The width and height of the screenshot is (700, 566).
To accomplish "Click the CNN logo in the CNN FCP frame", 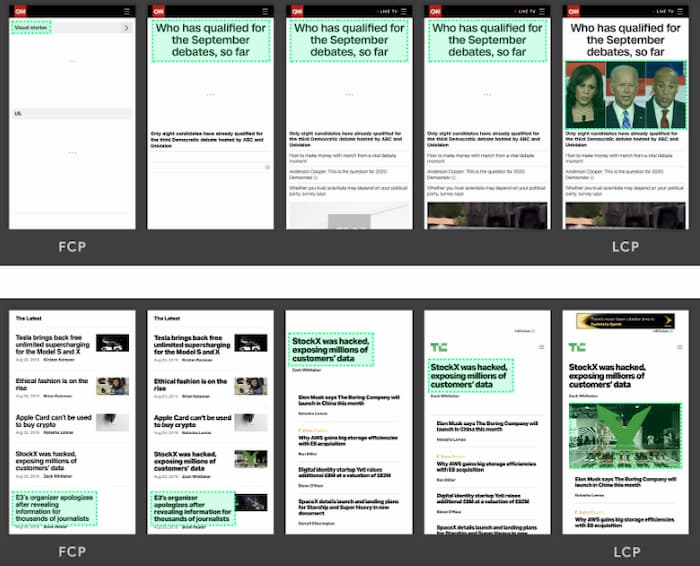I will tap(20, 11).
